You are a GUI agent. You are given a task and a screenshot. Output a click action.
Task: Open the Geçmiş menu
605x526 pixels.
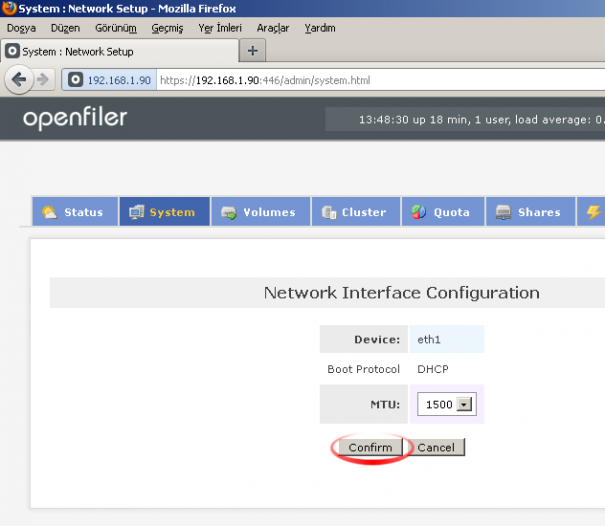coord(167,28)
